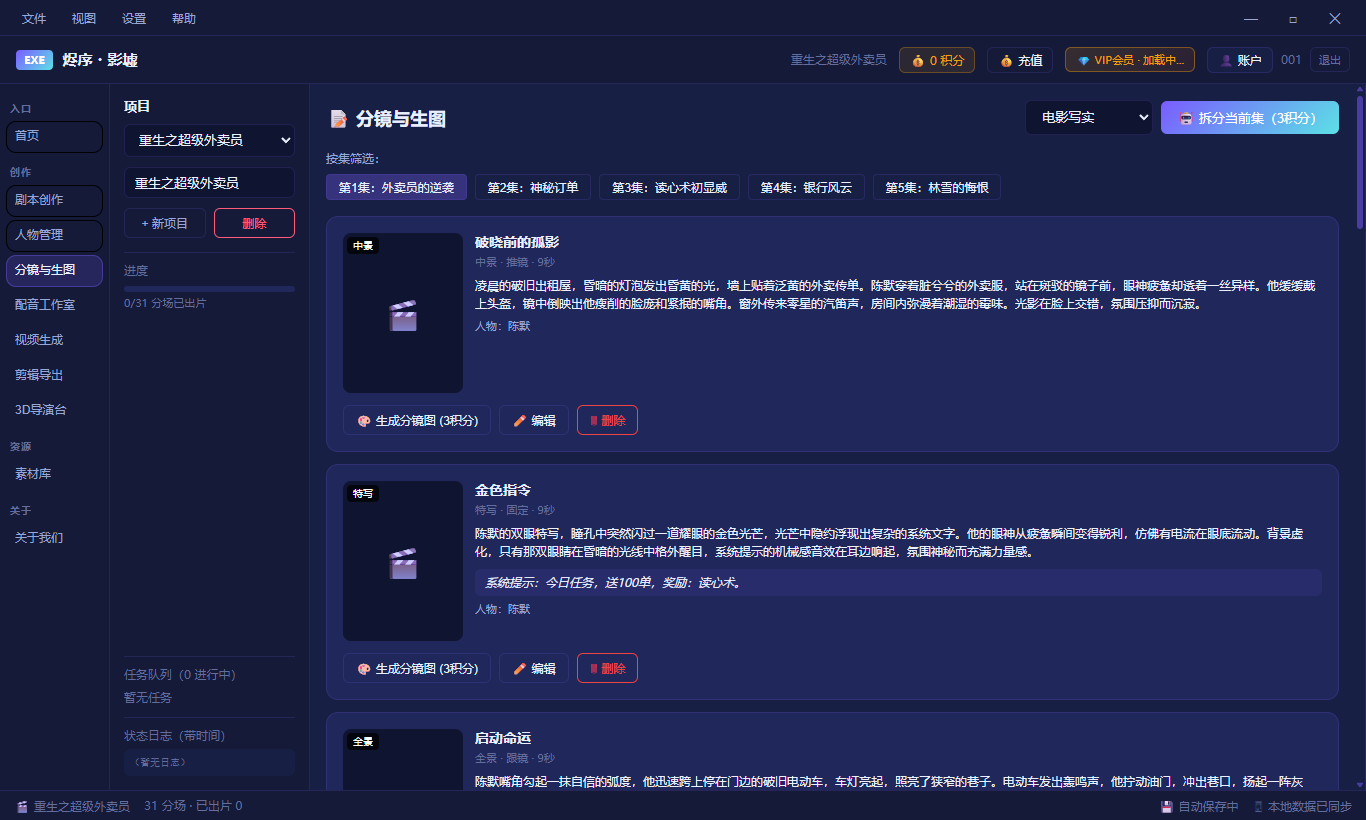Screen dimensions: 1366x820
Task: Click the 退出 button
Action: (x=1329, y=60)
